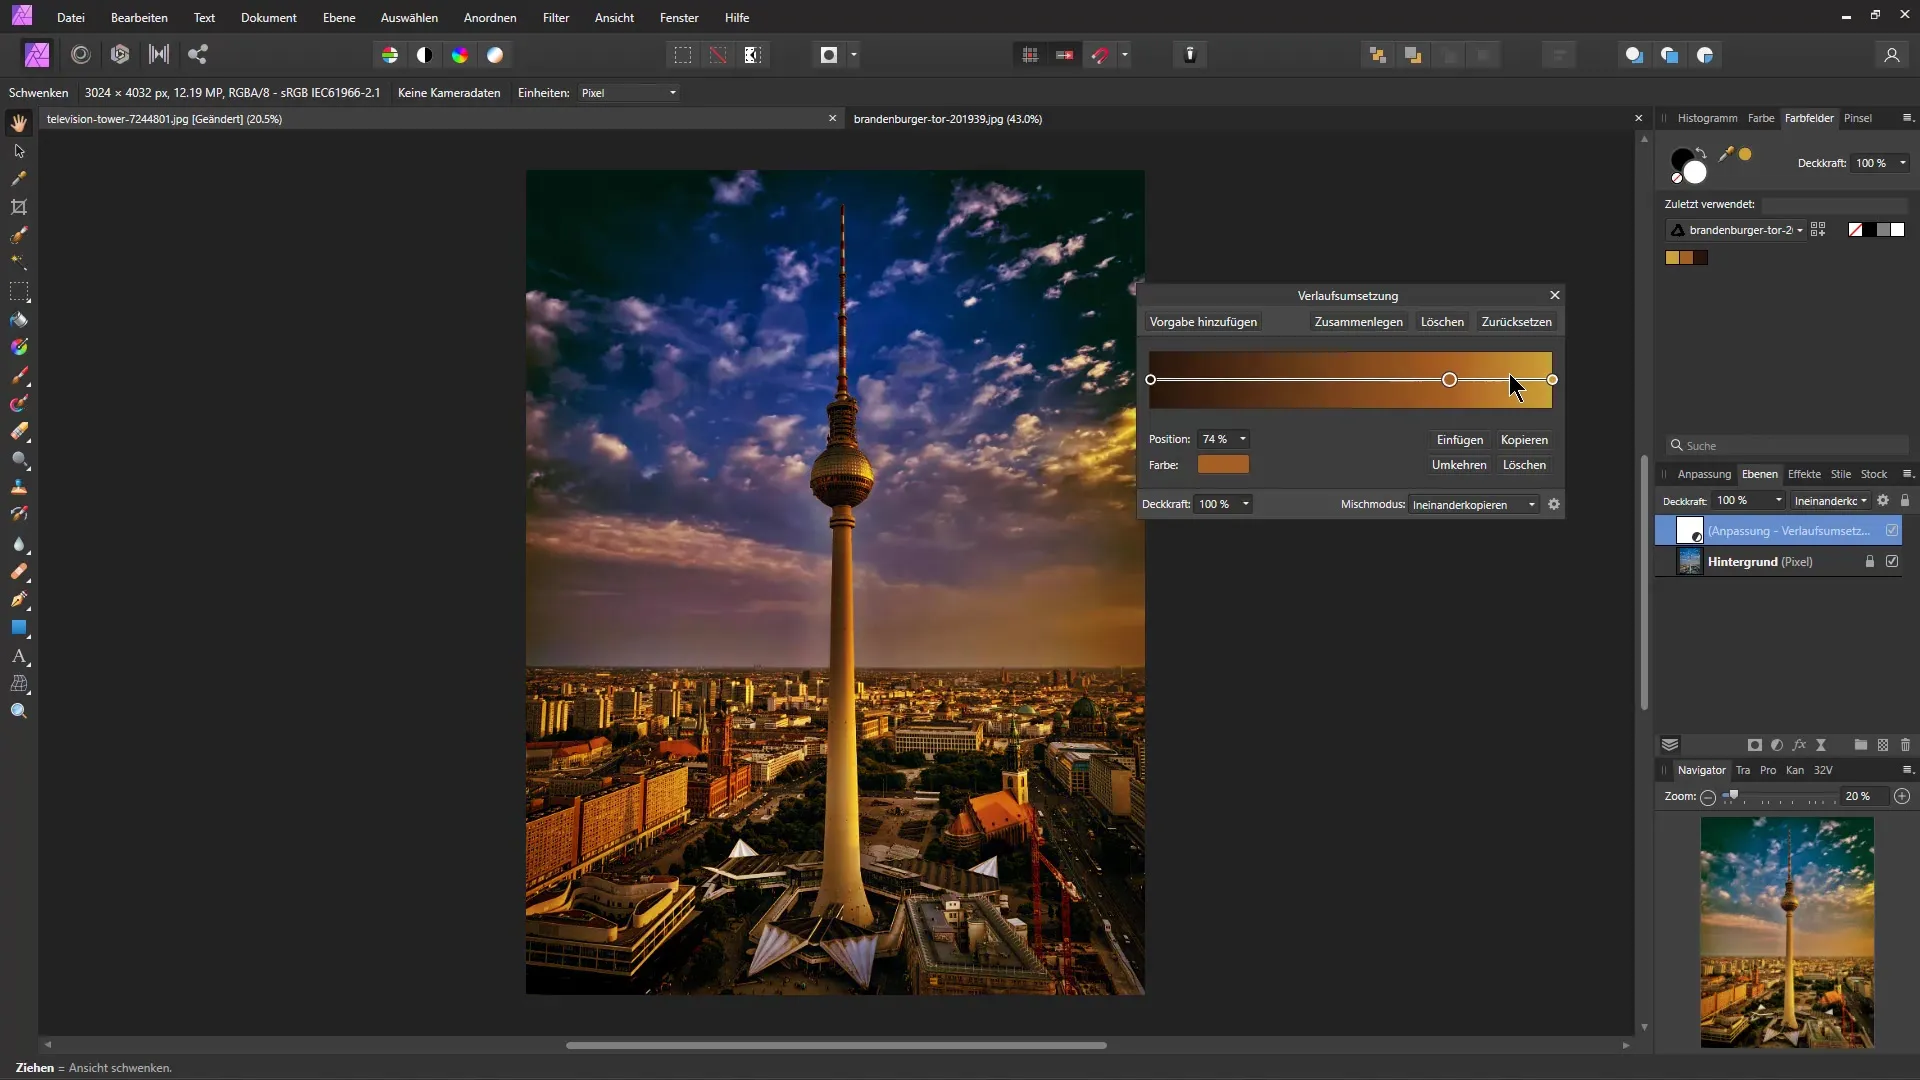Toggle the quick mask button
This screenshot has height=1080, width=1920.
click(x=829, y=55)
